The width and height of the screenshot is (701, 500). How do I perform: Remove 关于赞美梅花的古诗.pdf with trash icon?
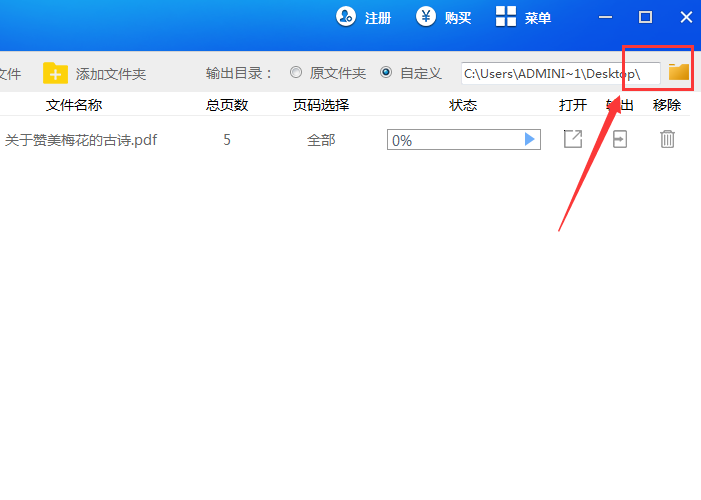click(667, 139)
